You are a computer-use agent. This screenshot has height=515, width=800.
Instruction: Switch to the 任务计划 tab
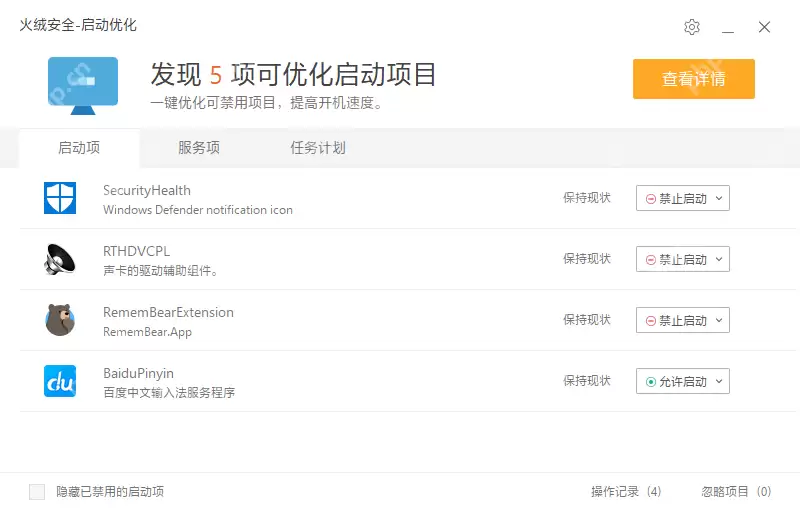pyautogui.click(x=318, y=148)
